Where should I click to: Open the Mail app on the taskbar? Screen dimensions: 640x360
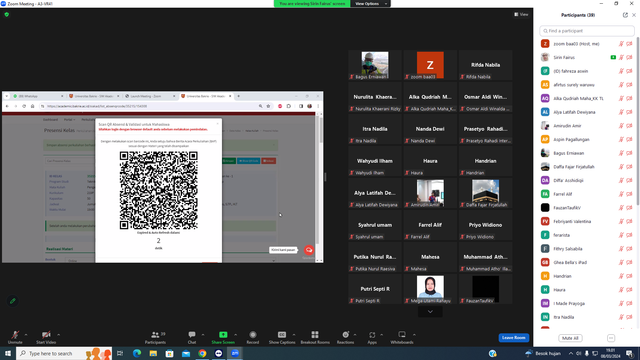pyautogui.click(x=186, y=353)
